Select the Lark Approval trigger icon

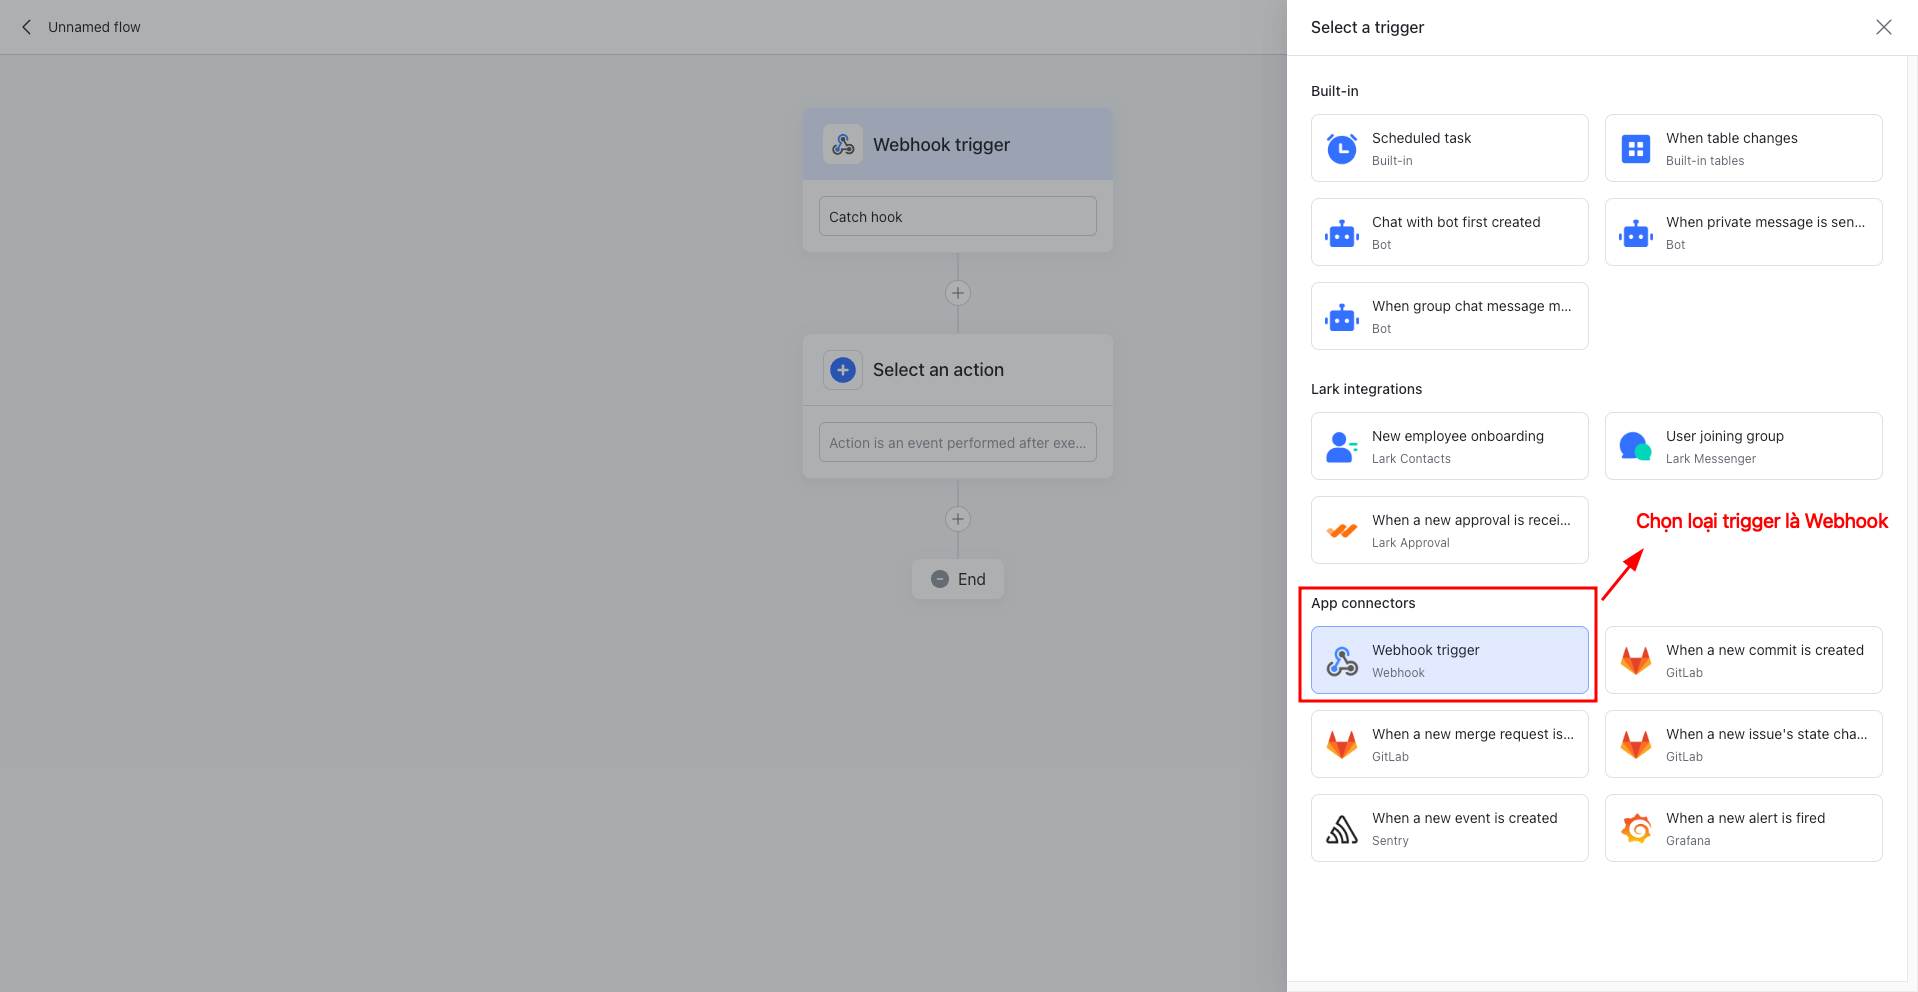(x=1341, y=530)
